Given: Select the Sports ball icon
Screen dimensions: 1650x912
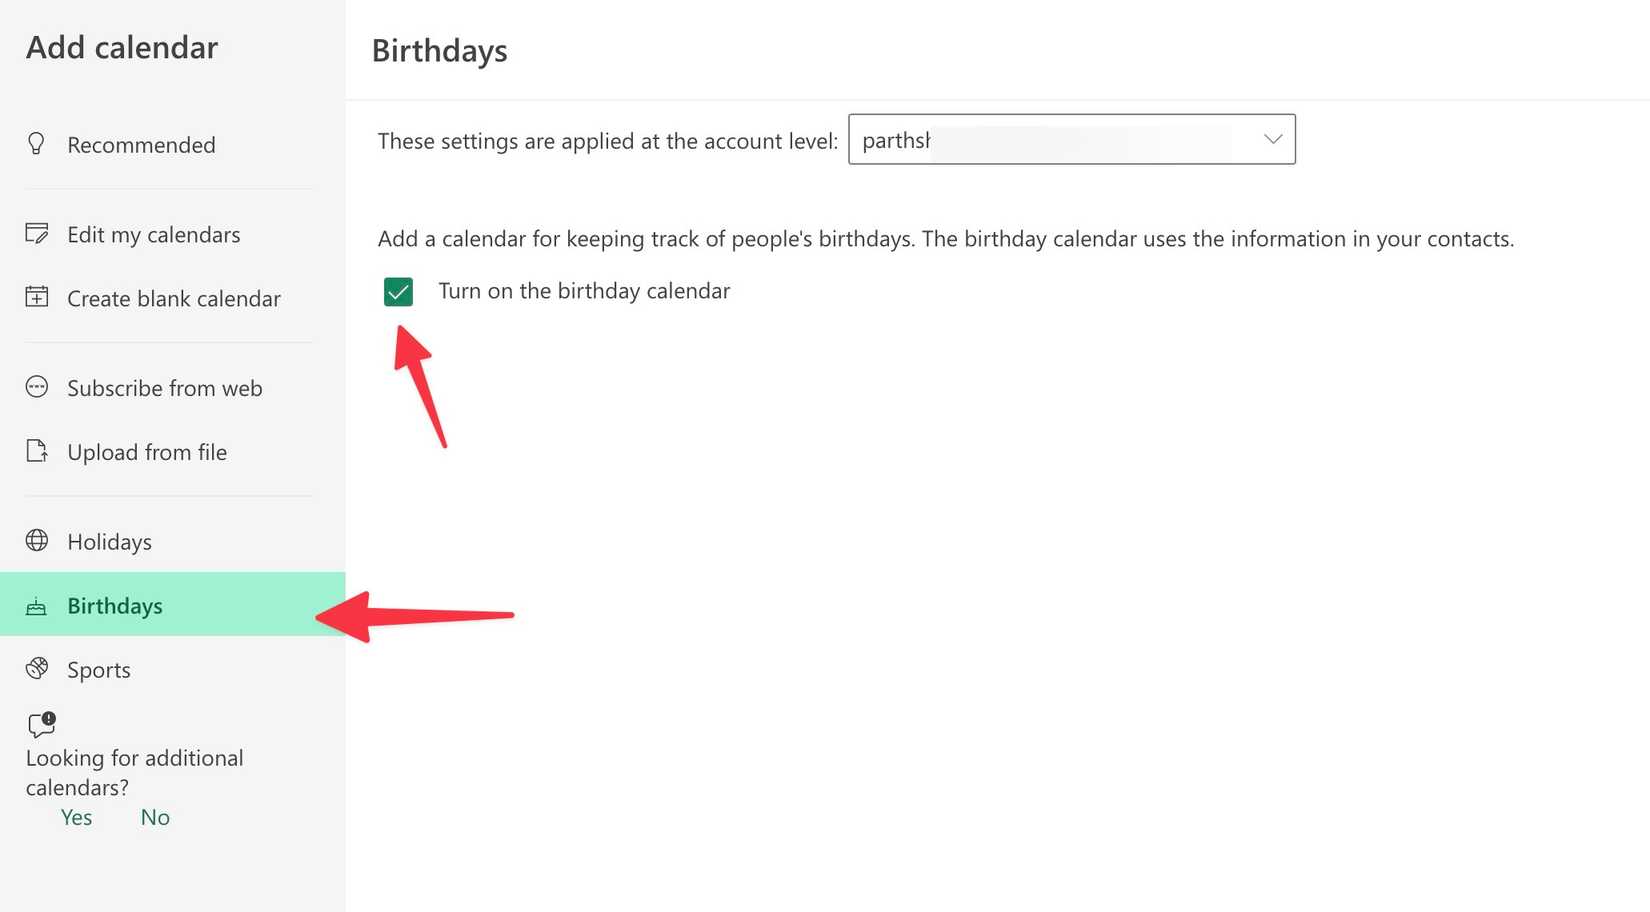Looking at the screenshot, I should point(36,669).
